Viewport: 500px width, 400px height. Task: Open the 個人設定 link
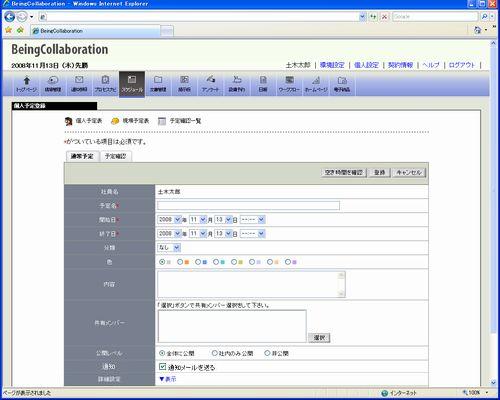366,65
